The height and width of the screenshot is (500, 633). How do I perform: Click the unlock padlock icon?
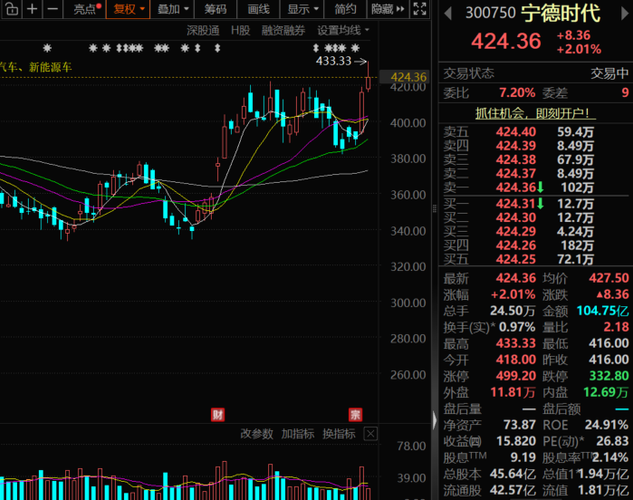pos(11,8)
